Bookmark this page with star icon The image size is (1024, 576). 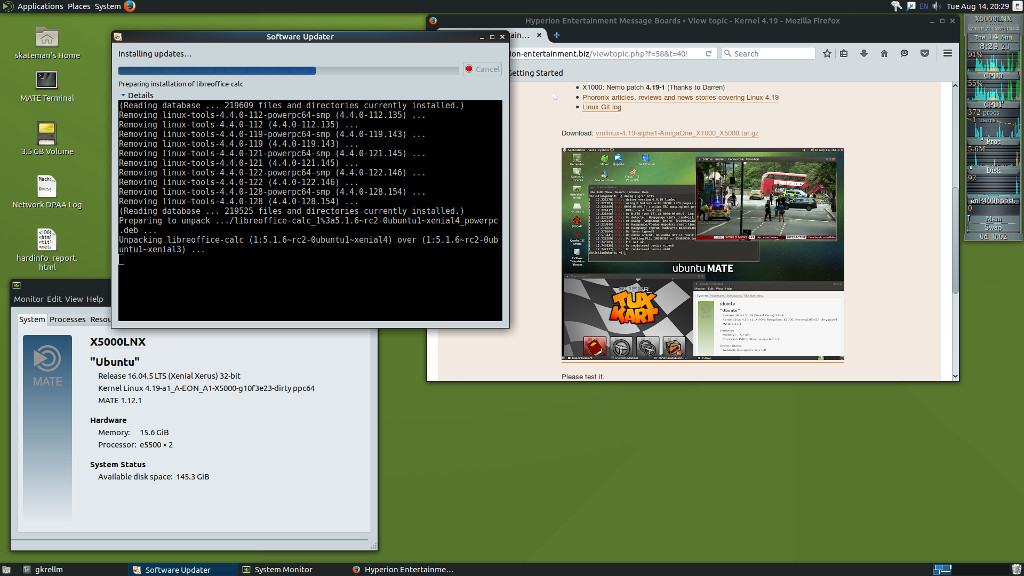(827, 54)
